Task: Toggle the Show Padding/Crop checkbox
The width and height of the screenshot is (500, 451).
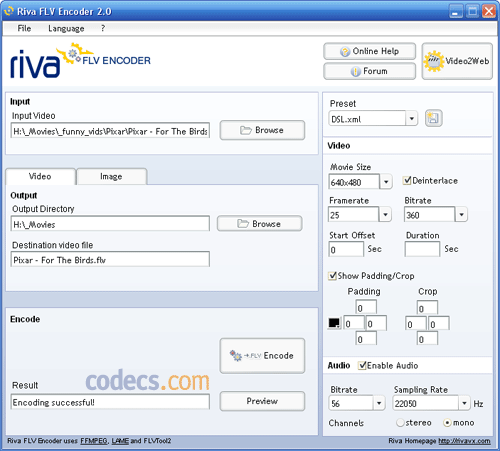Action: [x=332, y=276]
